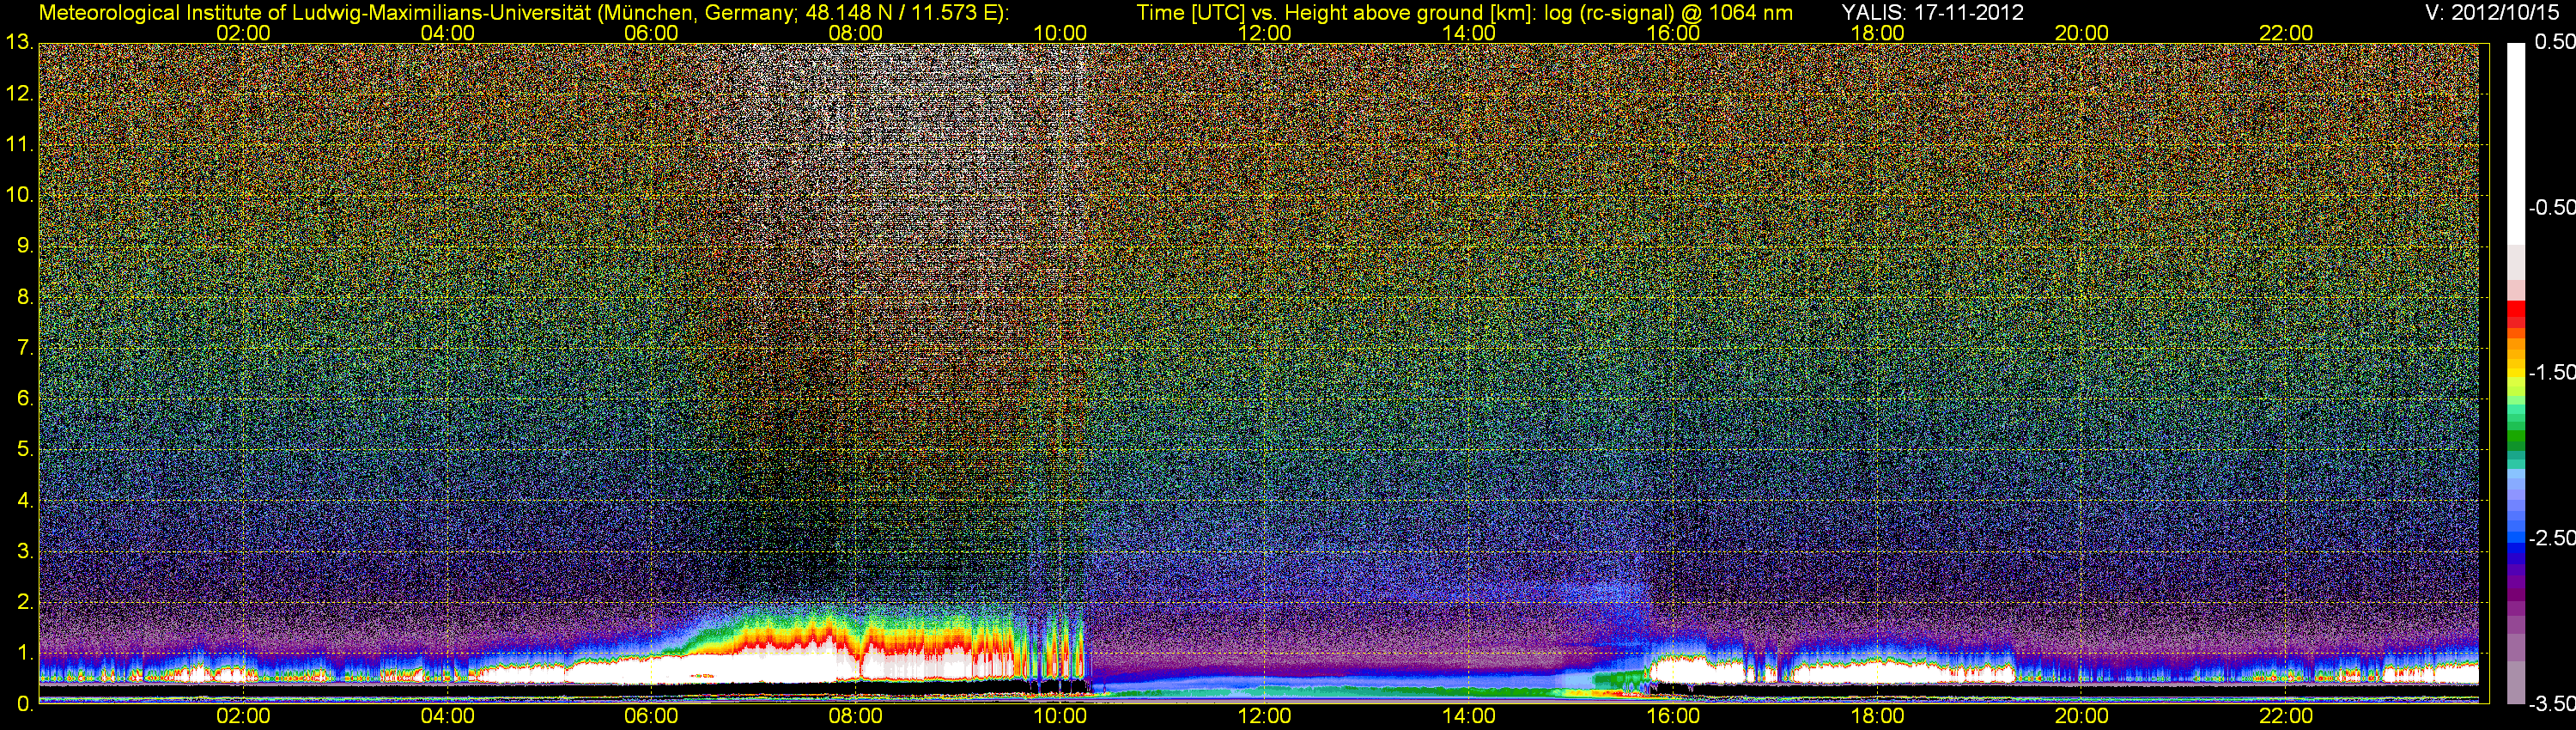Viewport: 2576px width, 730px height.
Task: Click the bottom axis 20:00 time label
Action: (x=2082, y=716)
